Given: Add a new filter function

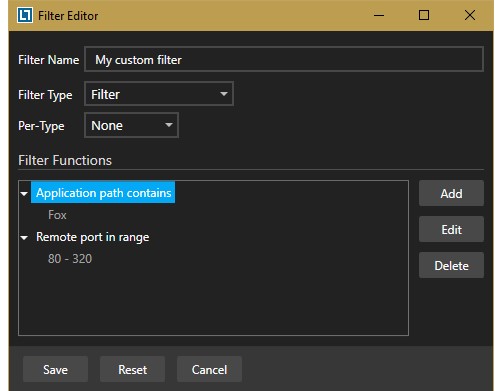Looking at the screenshot, I should [451, 193].
